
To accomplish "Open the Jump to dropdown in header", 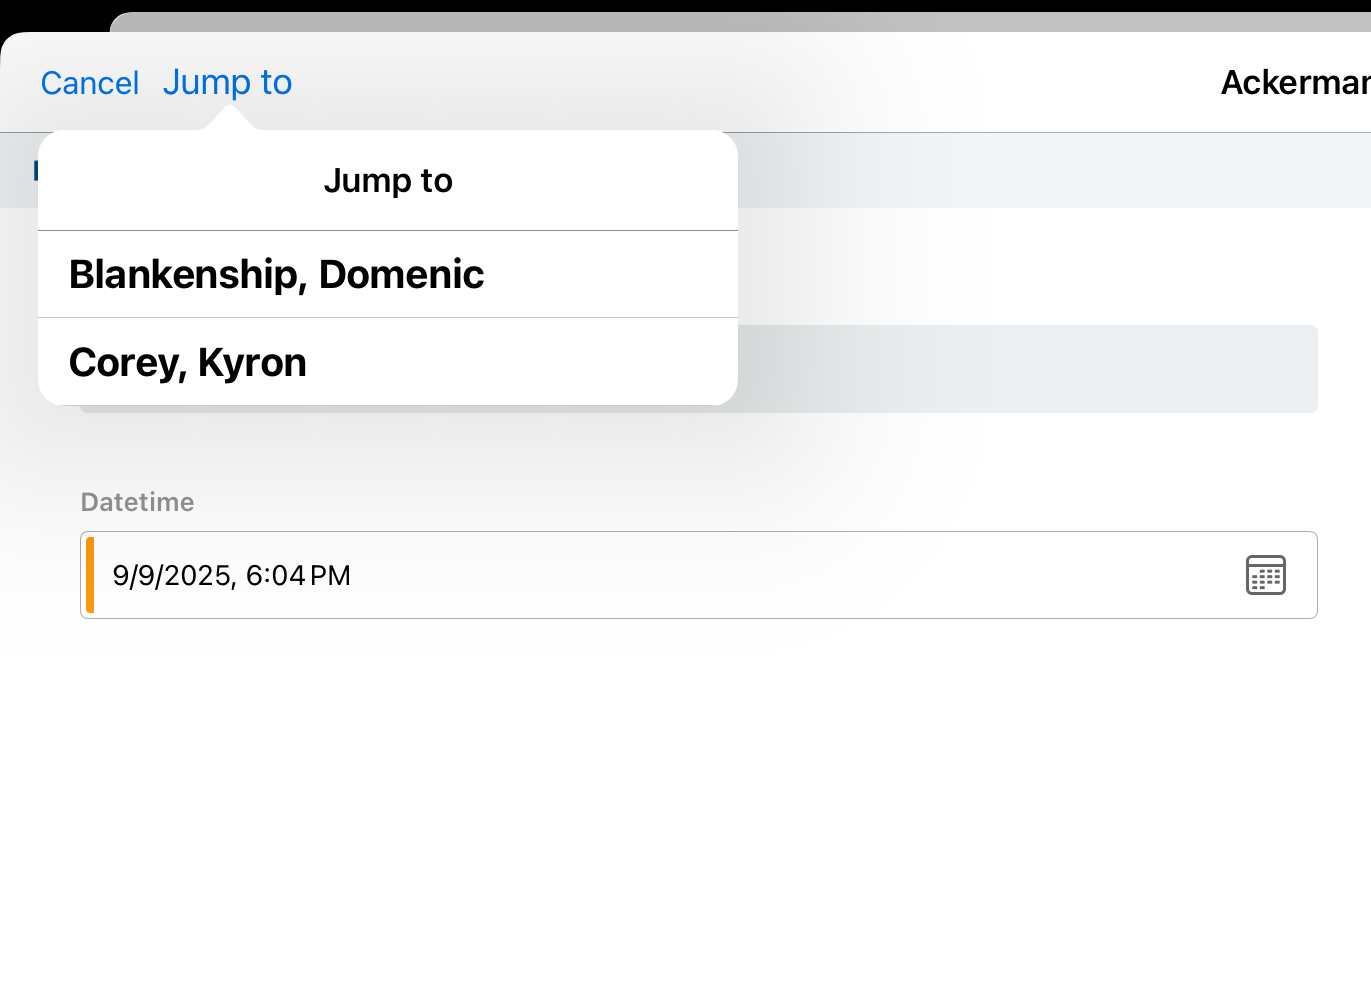I will coord(227,83).
